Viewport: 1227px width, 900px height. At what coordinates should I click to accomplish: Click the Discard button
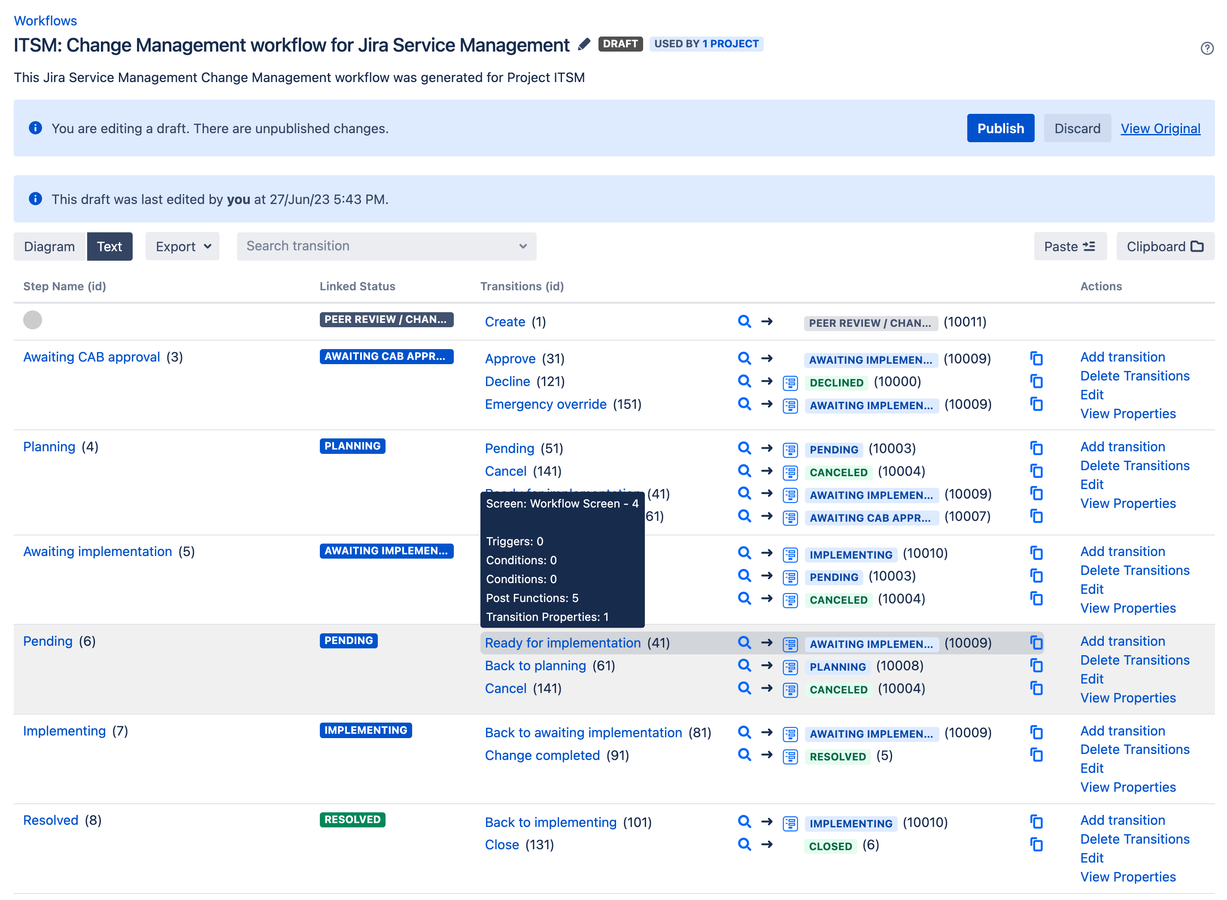[x=1077, y=128]
